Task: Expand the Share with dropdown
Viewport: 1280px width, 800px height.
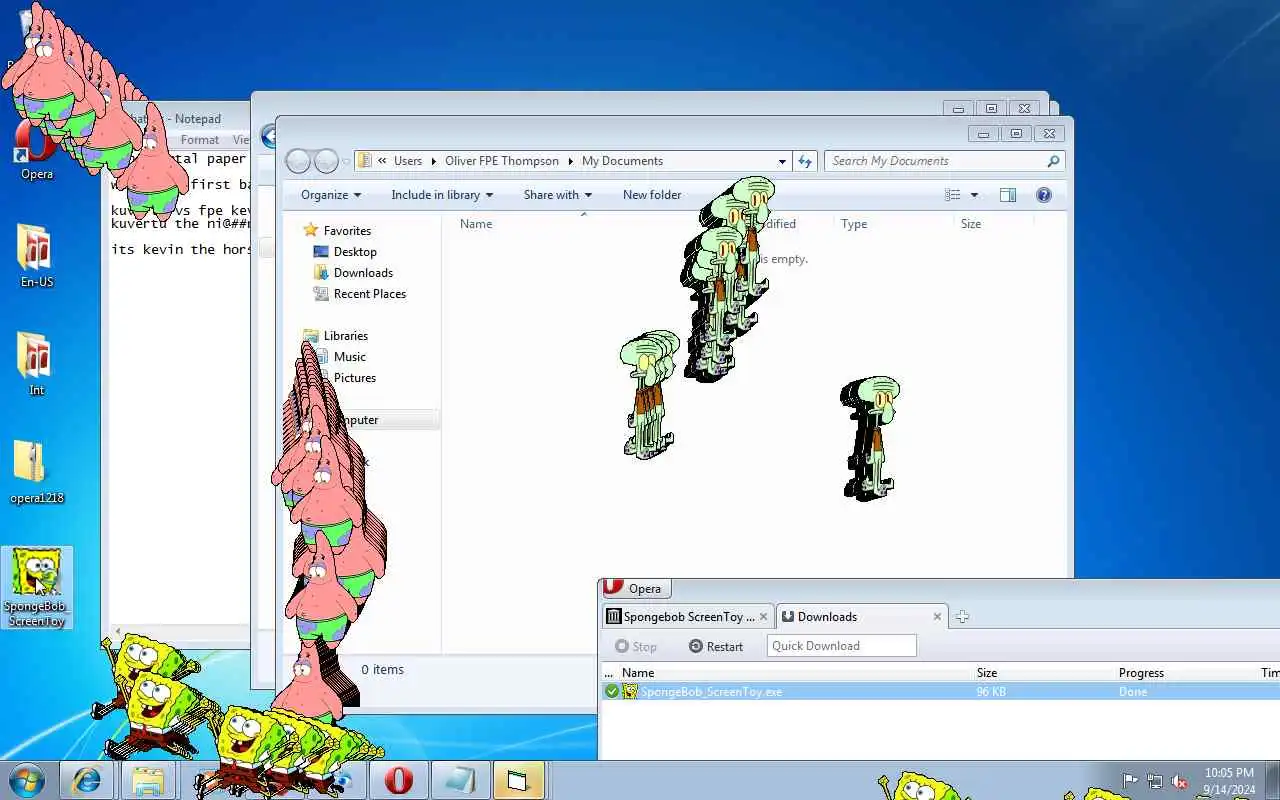Action: 558,195
